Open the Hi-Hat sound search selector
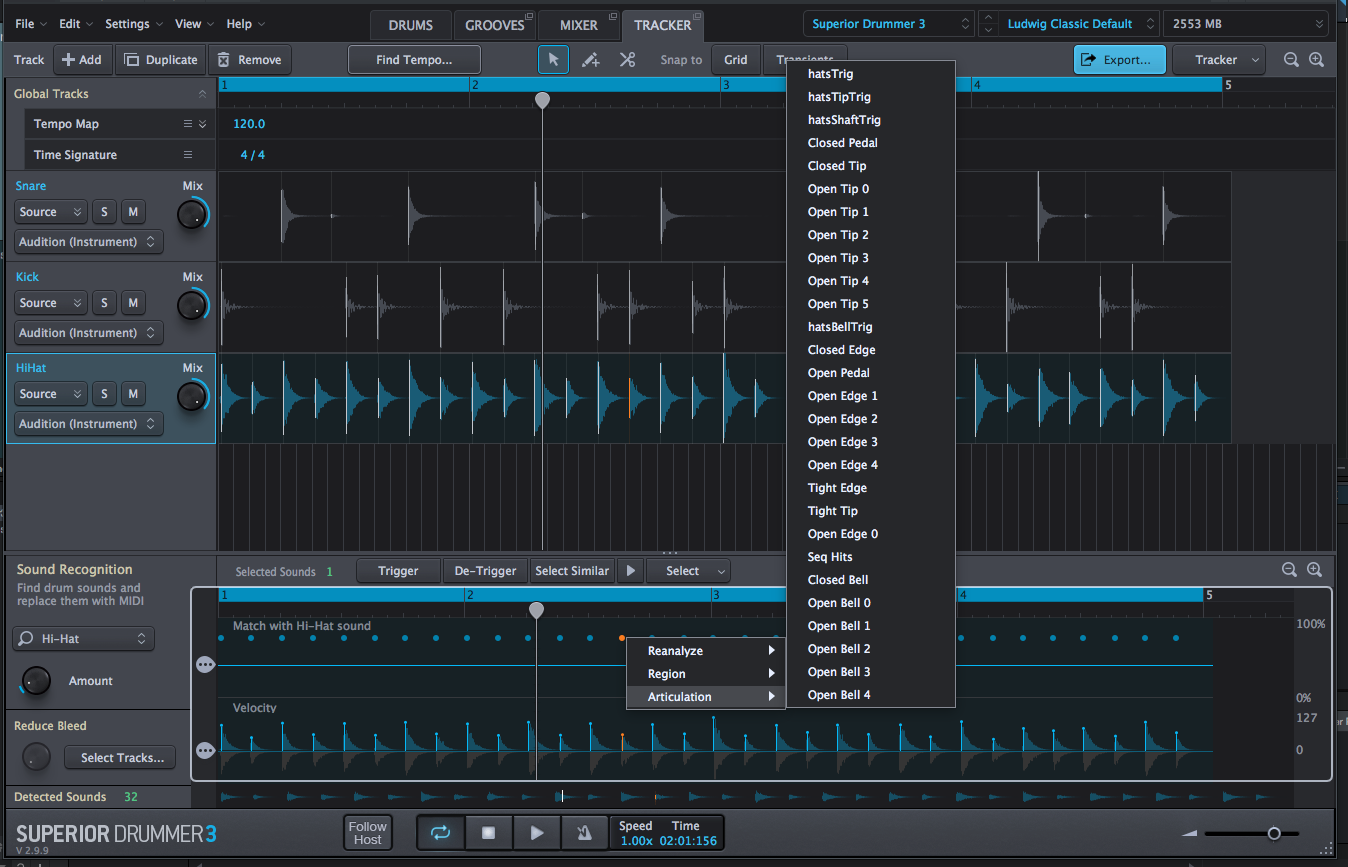This screenshot has width=1348, height=867. tap(83, 638)
